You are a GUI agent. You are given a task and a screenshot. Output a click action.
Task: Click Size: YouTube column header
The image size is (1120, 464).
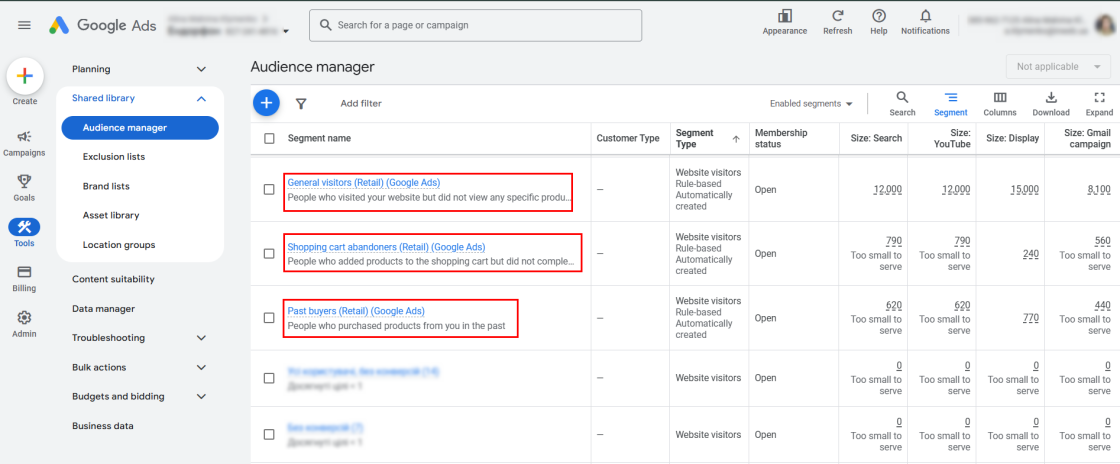(952, 138)
